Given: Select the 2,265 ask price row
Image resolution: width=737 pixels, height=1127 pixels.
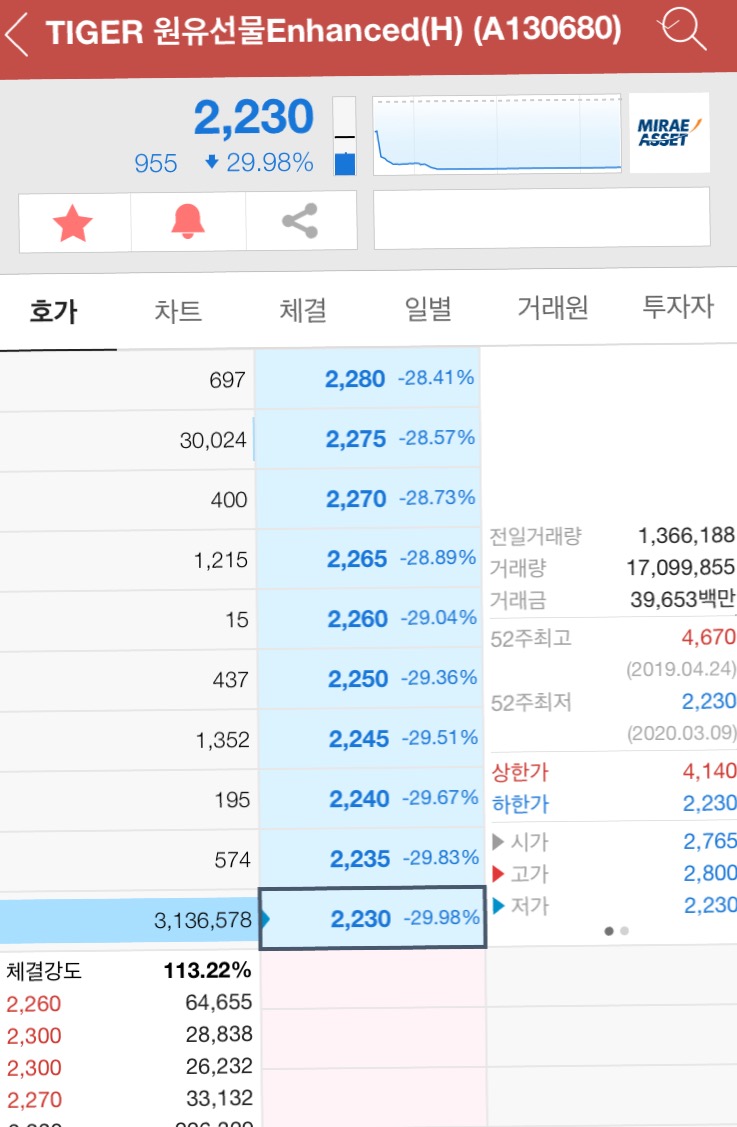Looking at the screenshot, I should [369, 558].
